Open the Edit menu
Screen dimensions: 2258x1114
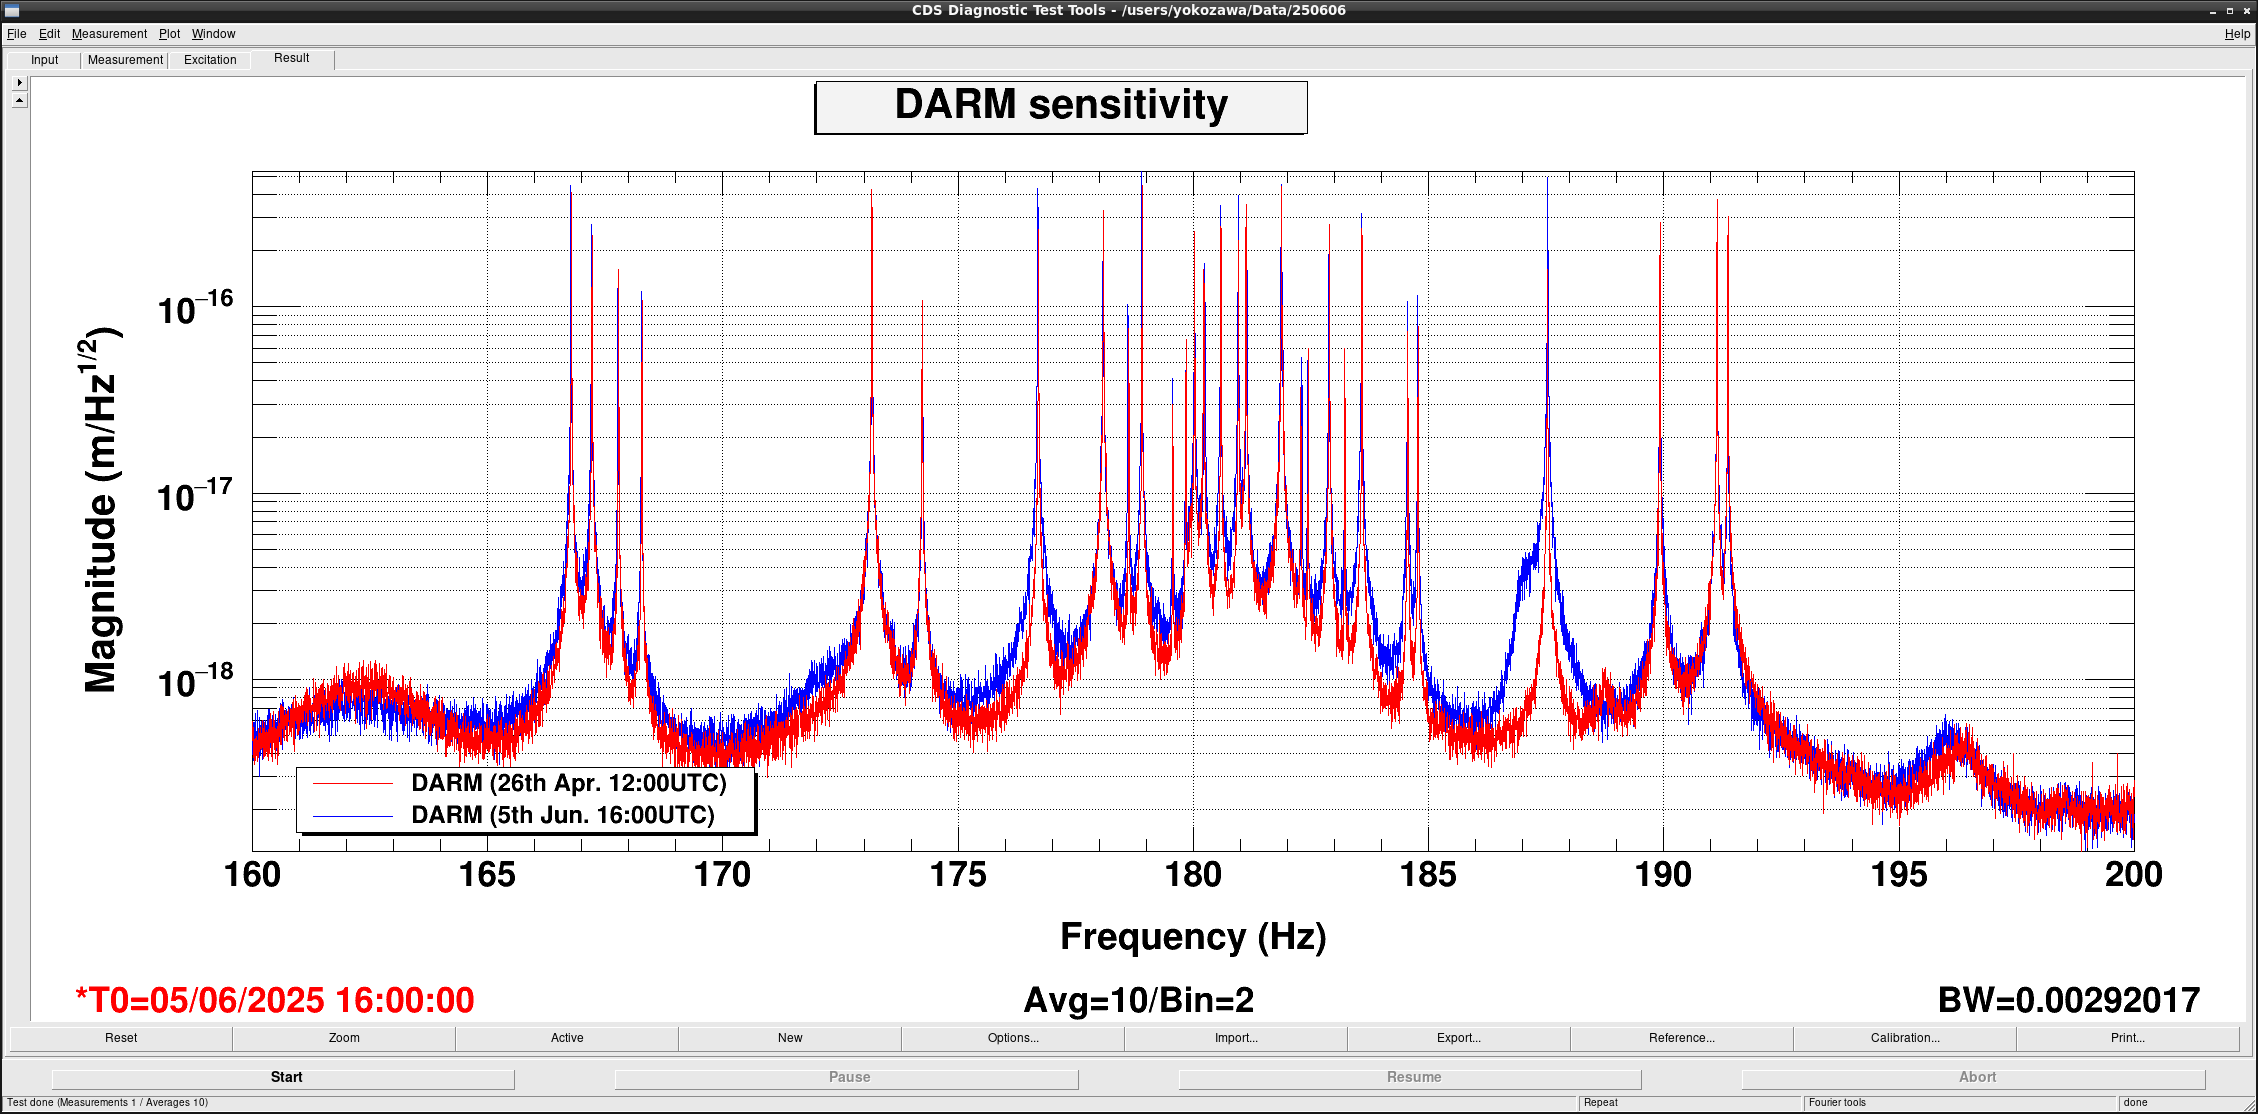pyautogui.click(x=49, y=34)
